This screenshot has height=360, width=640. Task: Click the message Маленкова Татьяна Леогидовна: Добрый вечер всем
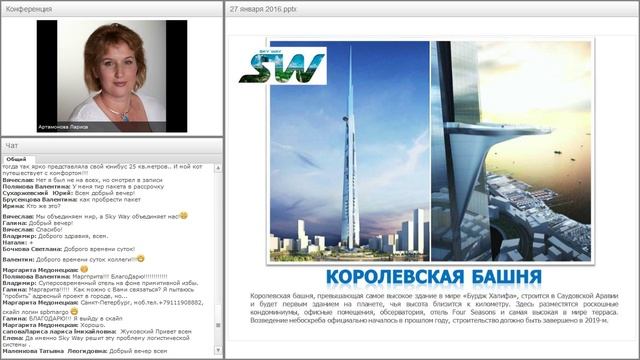click(x=85, y=351)
